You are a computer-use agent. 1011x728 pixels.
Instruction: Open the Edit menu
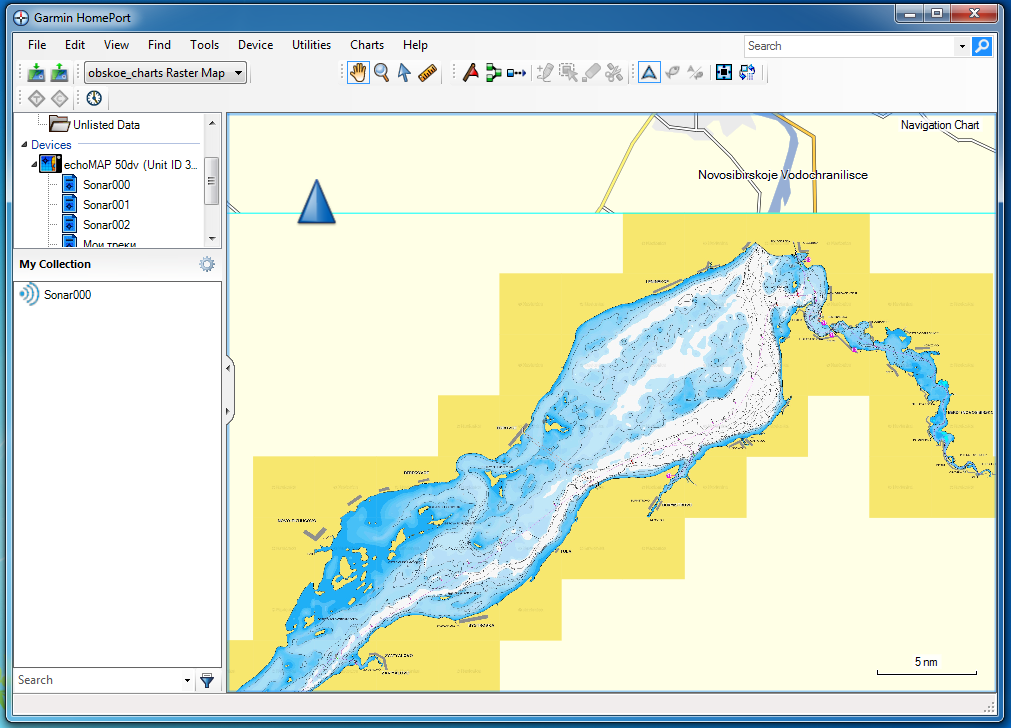coord(75,45)
